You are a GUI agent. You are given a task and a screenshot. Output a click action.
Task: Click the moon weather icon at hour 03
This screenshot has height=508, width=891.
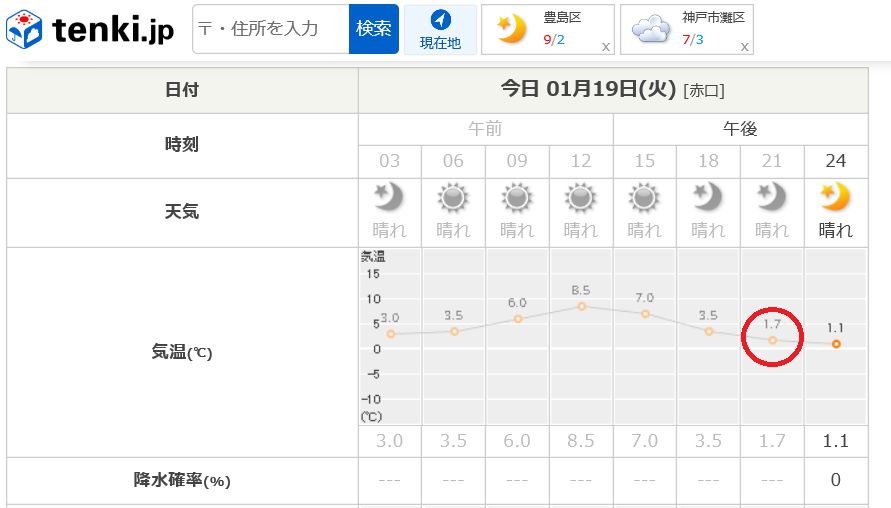(389, 197)
